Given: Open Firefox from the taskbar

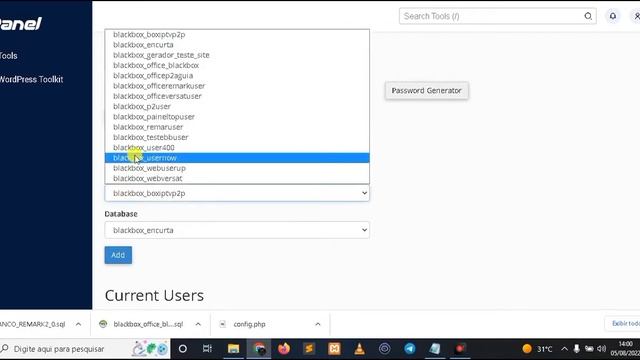Looking at the screenshot, I should click(284, 349).
